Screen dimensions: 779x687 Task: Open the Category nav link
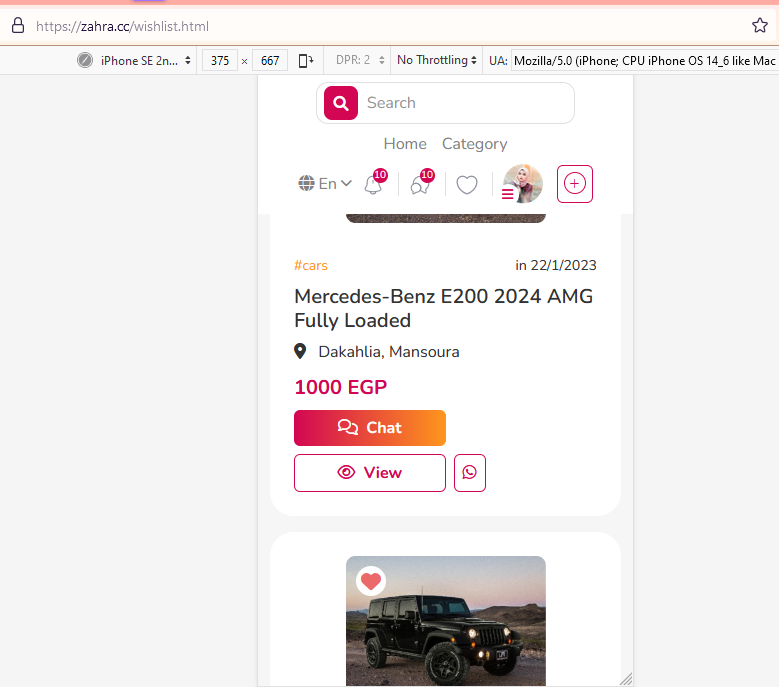click(x=474, y=144)
